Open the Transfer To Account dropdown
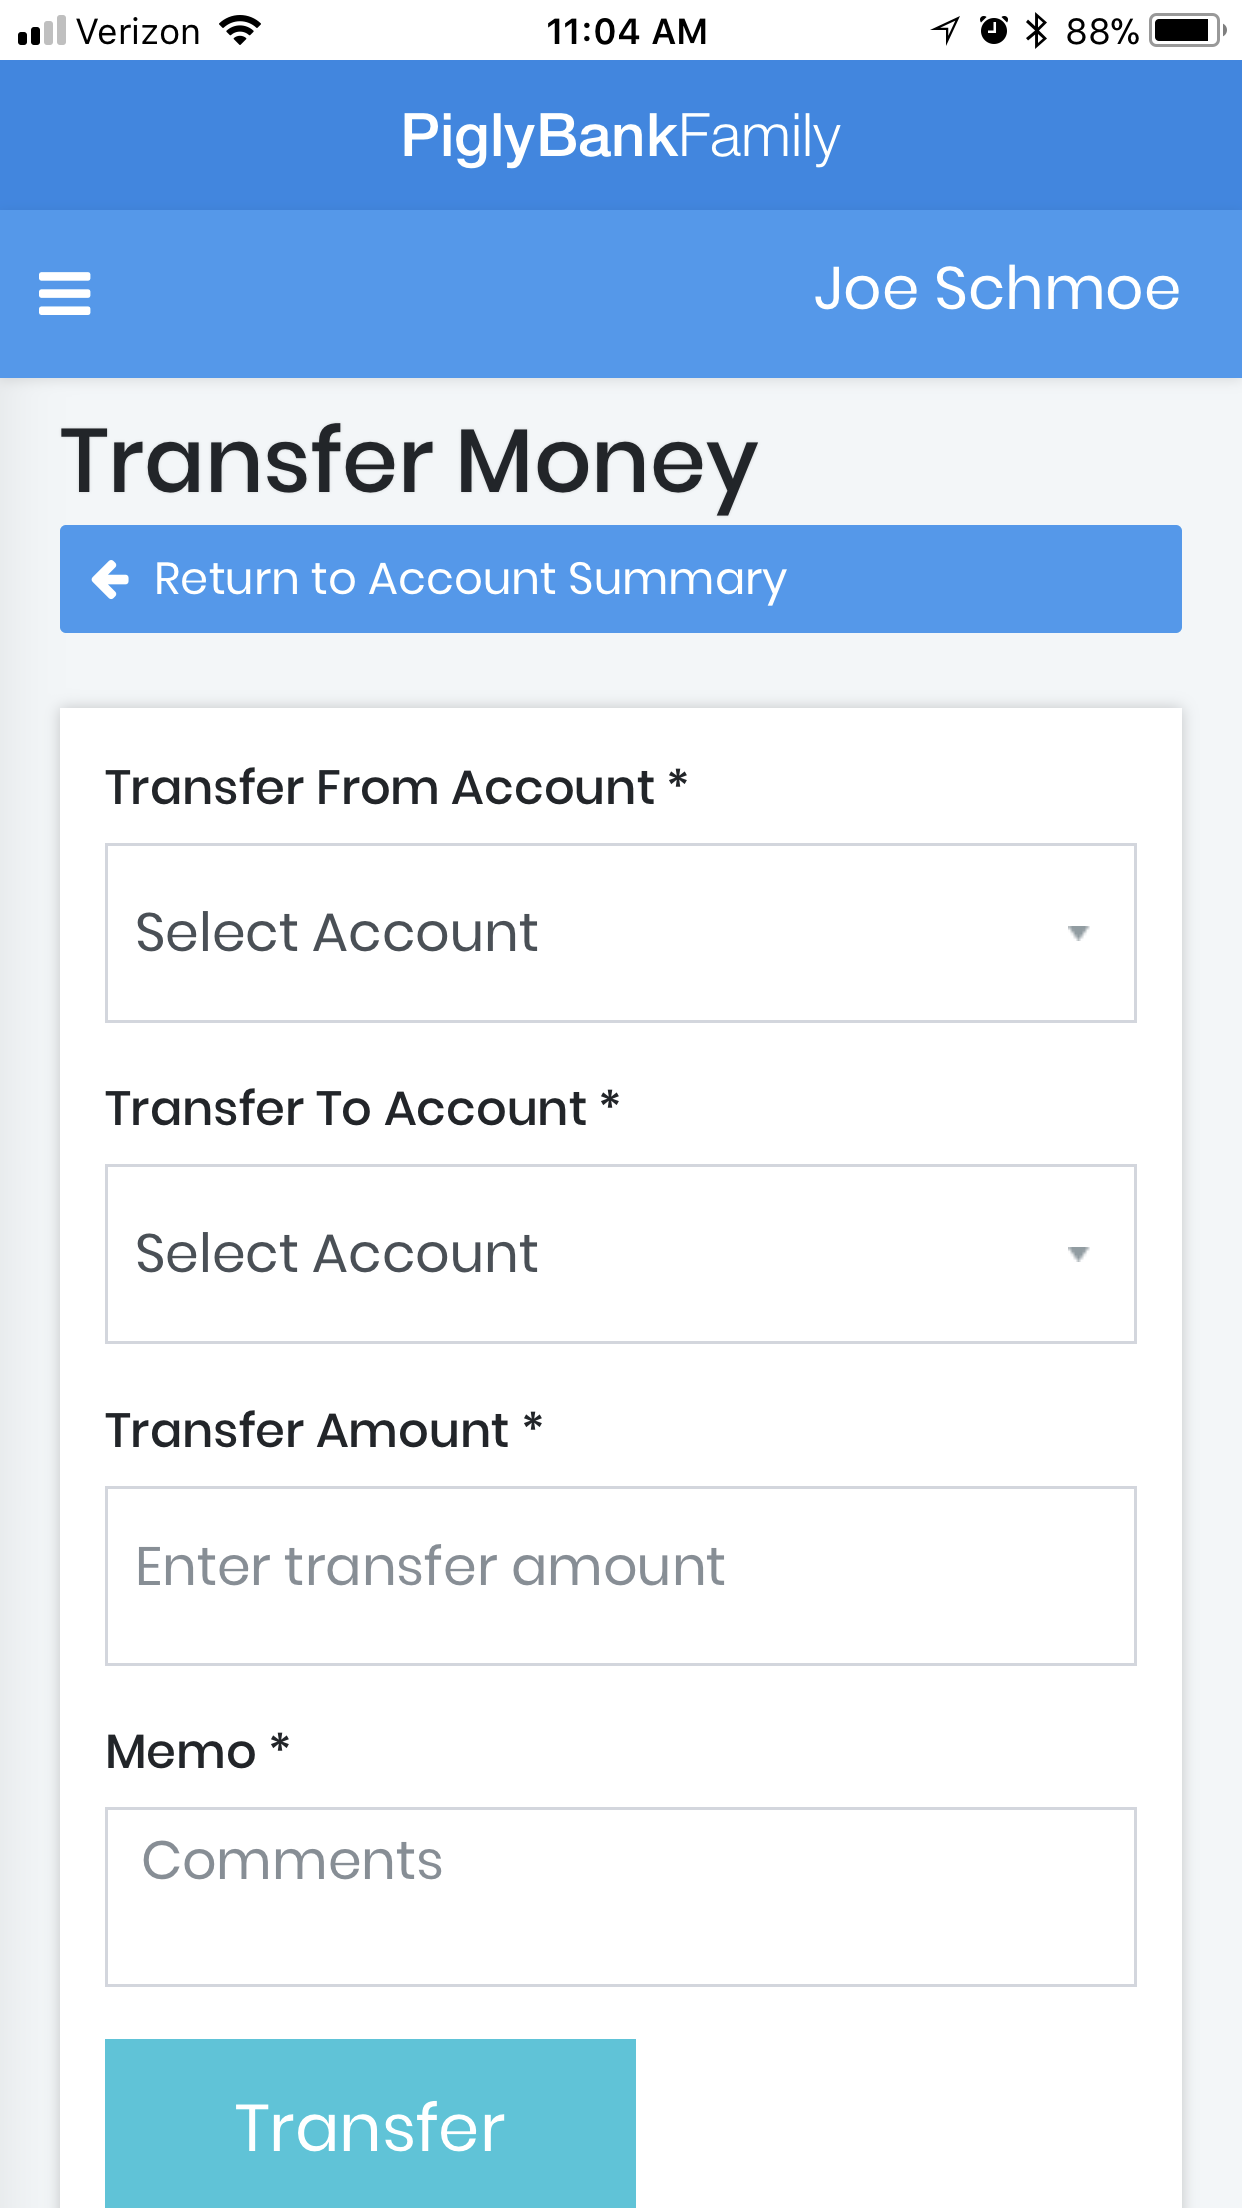This screenshot has height=2208, width=1242. [620, 1254]
